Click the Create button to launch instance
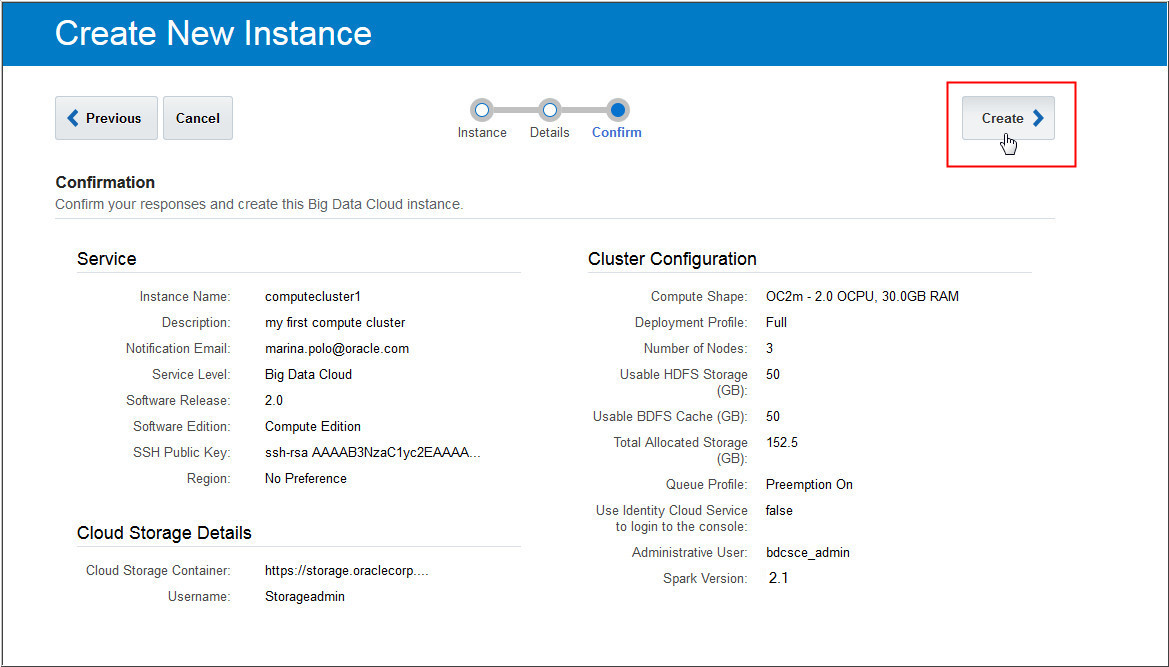Viewport: 1169px width, 667px height. (x=1008, y=117)
